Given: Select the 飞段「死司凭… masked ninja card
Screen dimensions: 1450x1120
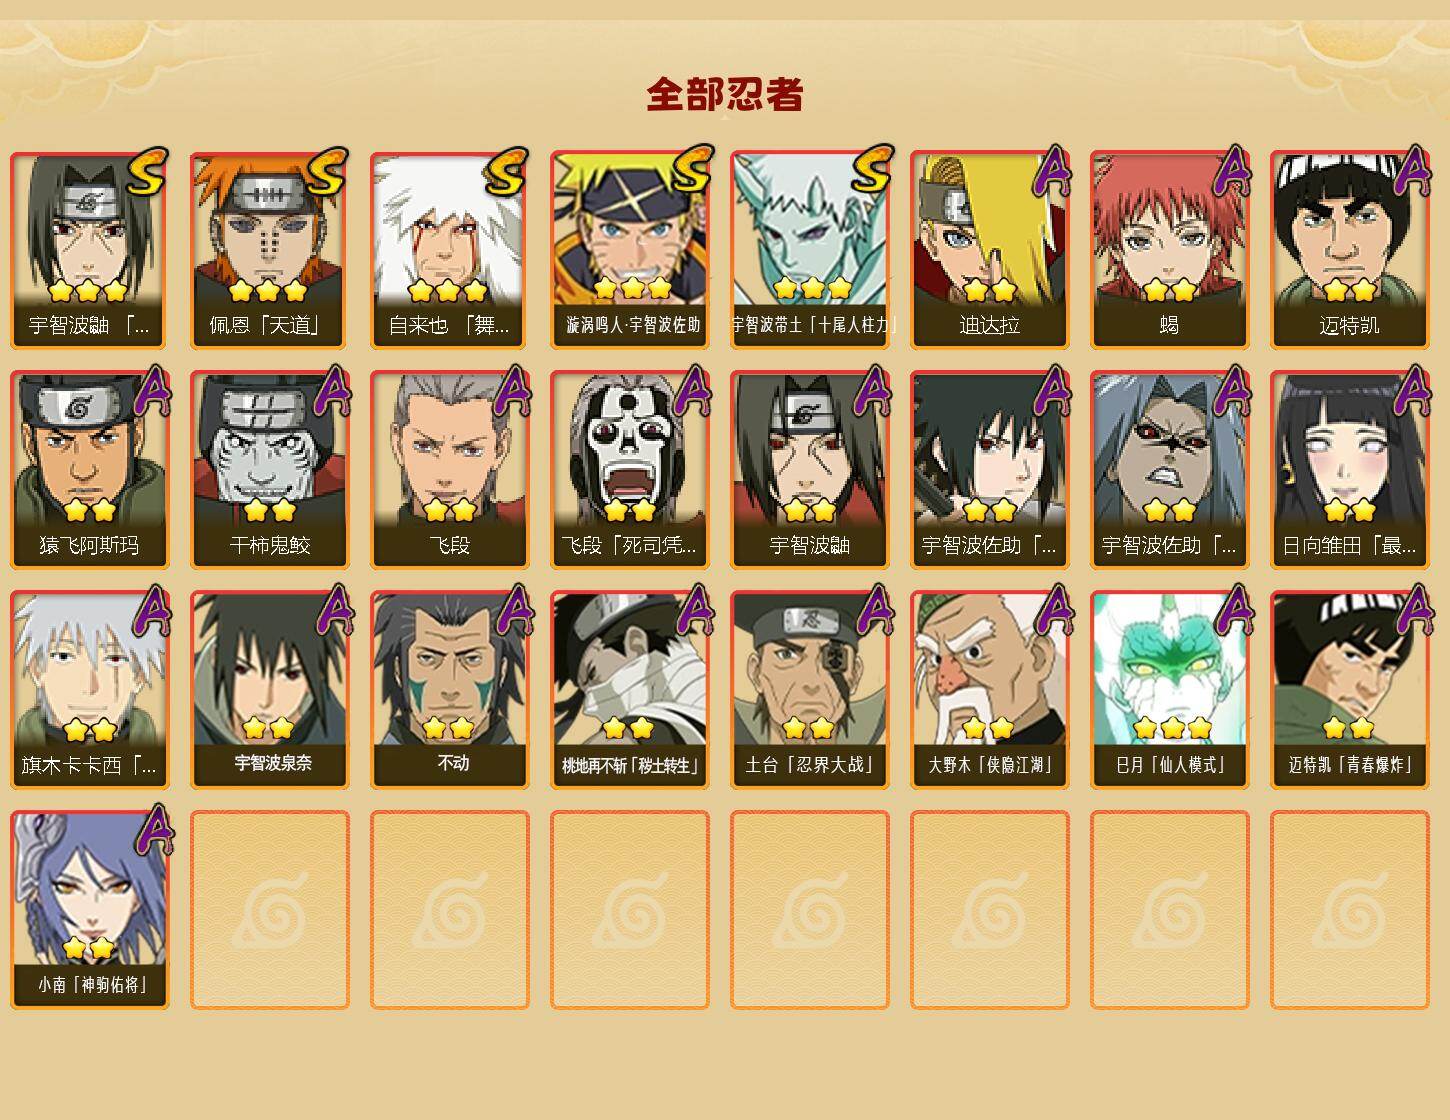Looking at the screenshot, I should [x=630, y=470].
